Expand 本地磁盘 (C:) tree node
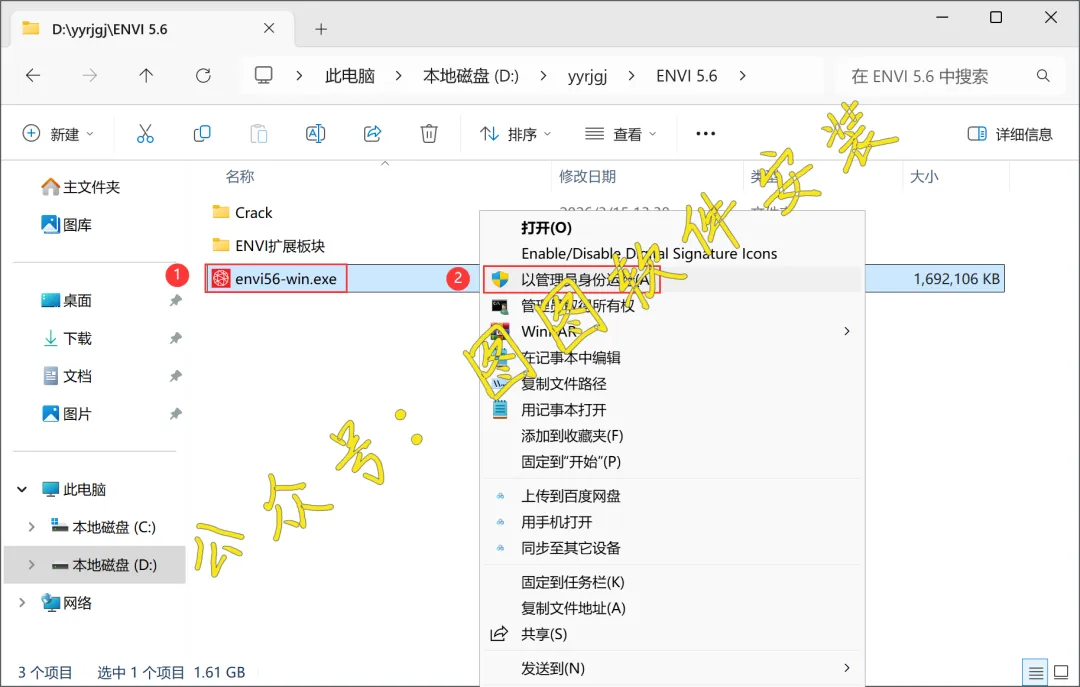The image size is (1080, 687). coord(31,527)
